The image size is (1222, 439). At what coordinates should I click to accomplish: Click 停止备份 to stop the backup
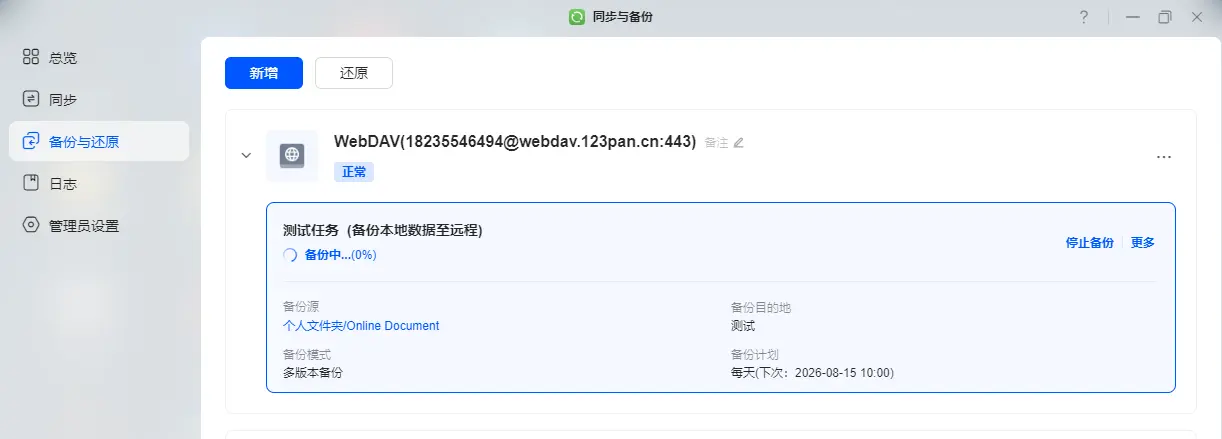[1089, 242]
